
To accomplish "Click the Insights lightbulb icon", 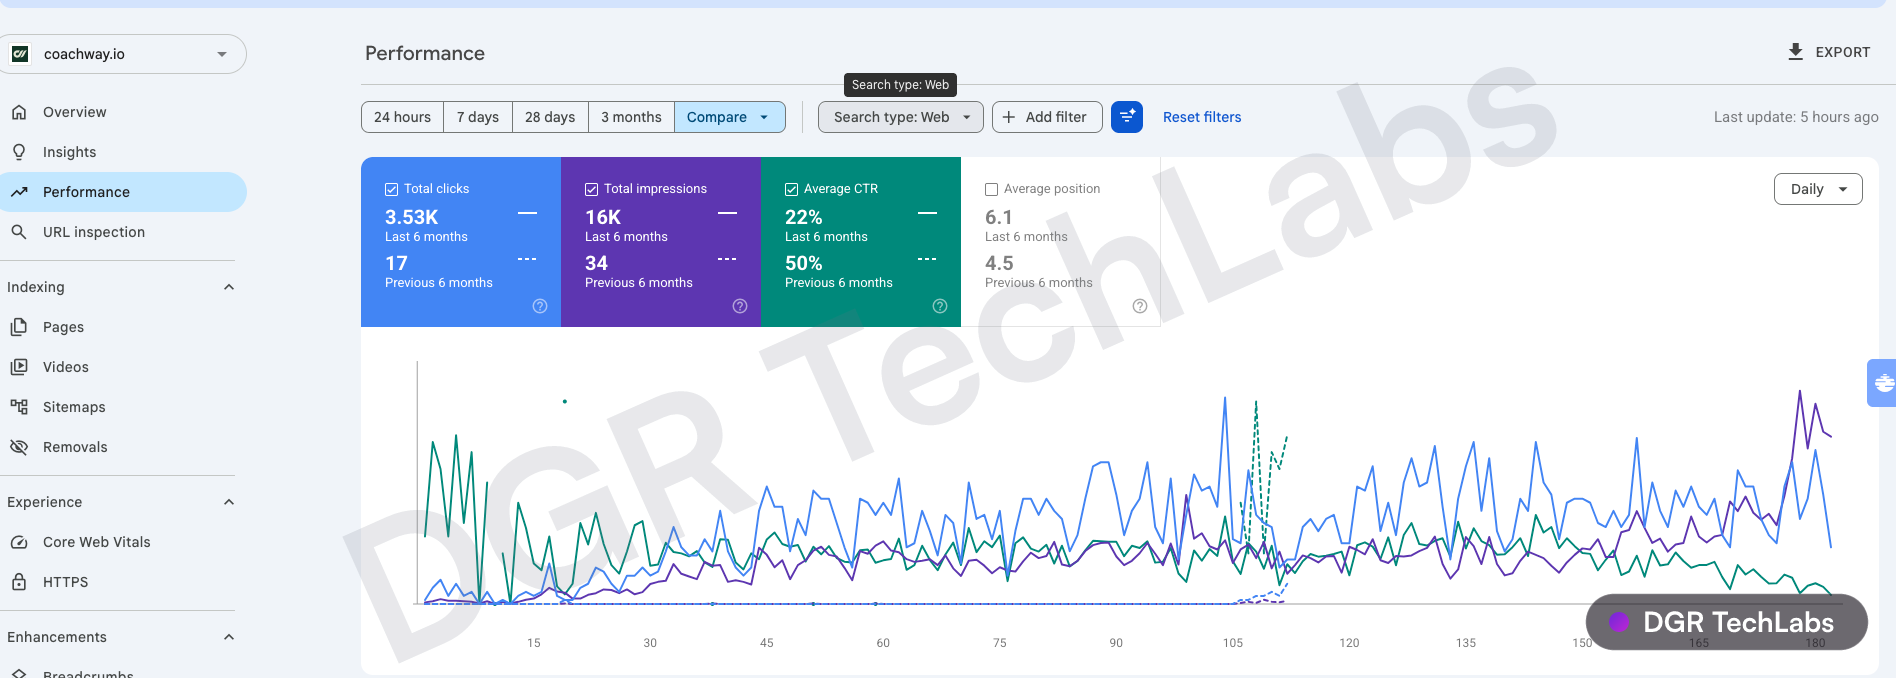I will click(x=19, y=152).
